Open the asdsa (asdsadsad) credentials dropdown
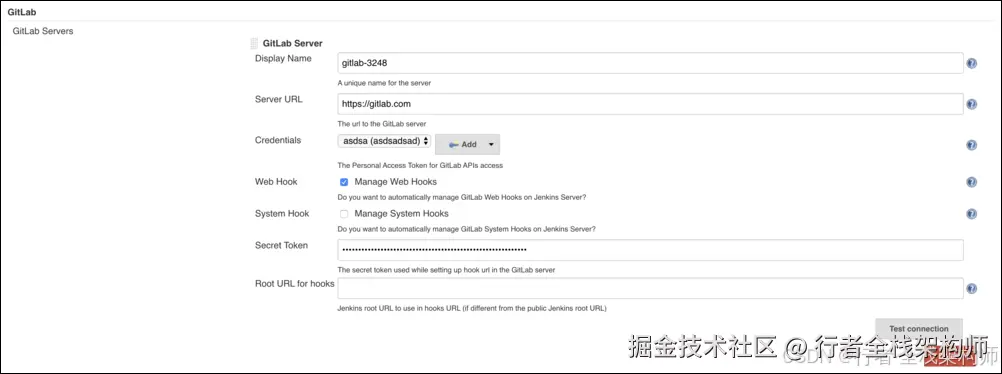 [384, 141]
